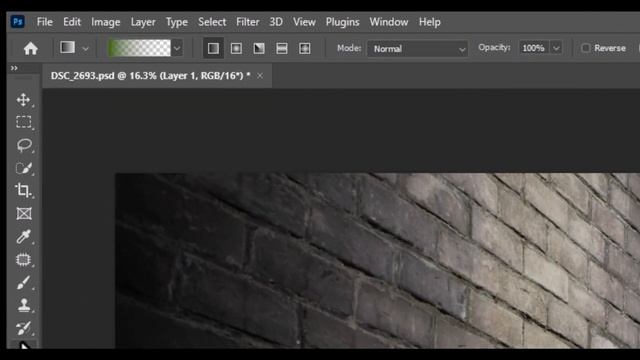Select the Eyedropper tool
Screen dimensions: 640x360
tap(24, 236)
